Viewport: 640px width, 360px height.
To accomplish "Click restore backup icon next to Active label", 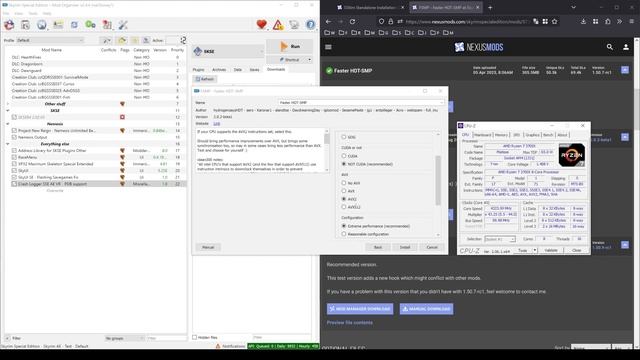I will tap(146, 40).
